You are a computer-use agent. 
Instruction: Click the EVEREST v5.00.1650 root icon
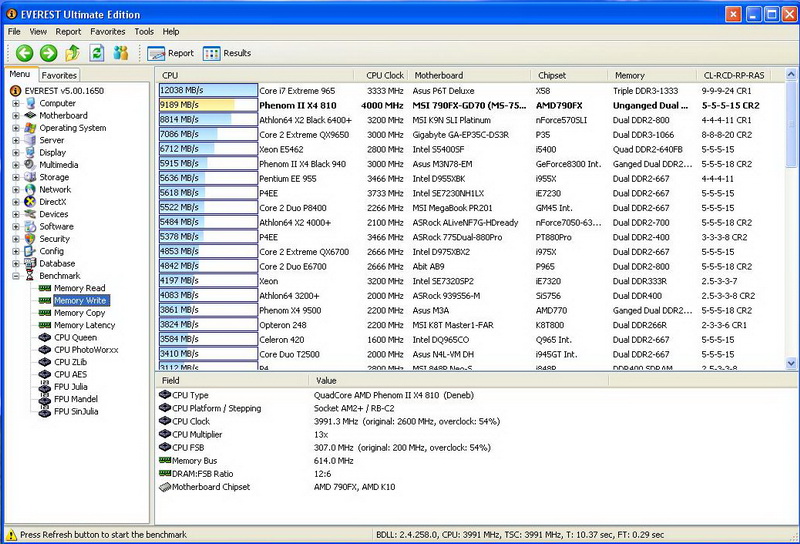coord(16,91)
